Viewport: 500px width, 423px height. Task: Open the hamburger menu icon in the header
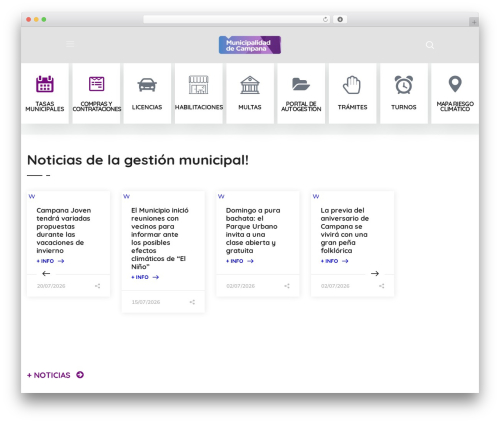(70, 44)
